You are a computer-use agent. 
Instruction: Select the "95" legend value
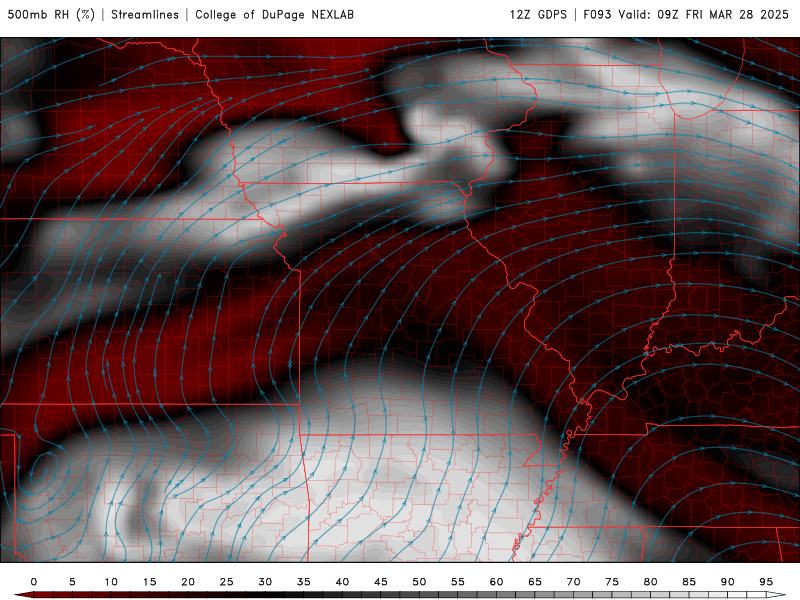click(766, 582)
